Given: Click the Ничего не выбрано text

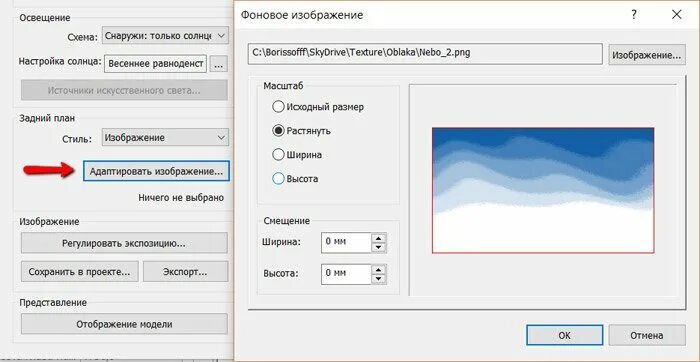Looking at the screenshot, I should click(181, 198).
